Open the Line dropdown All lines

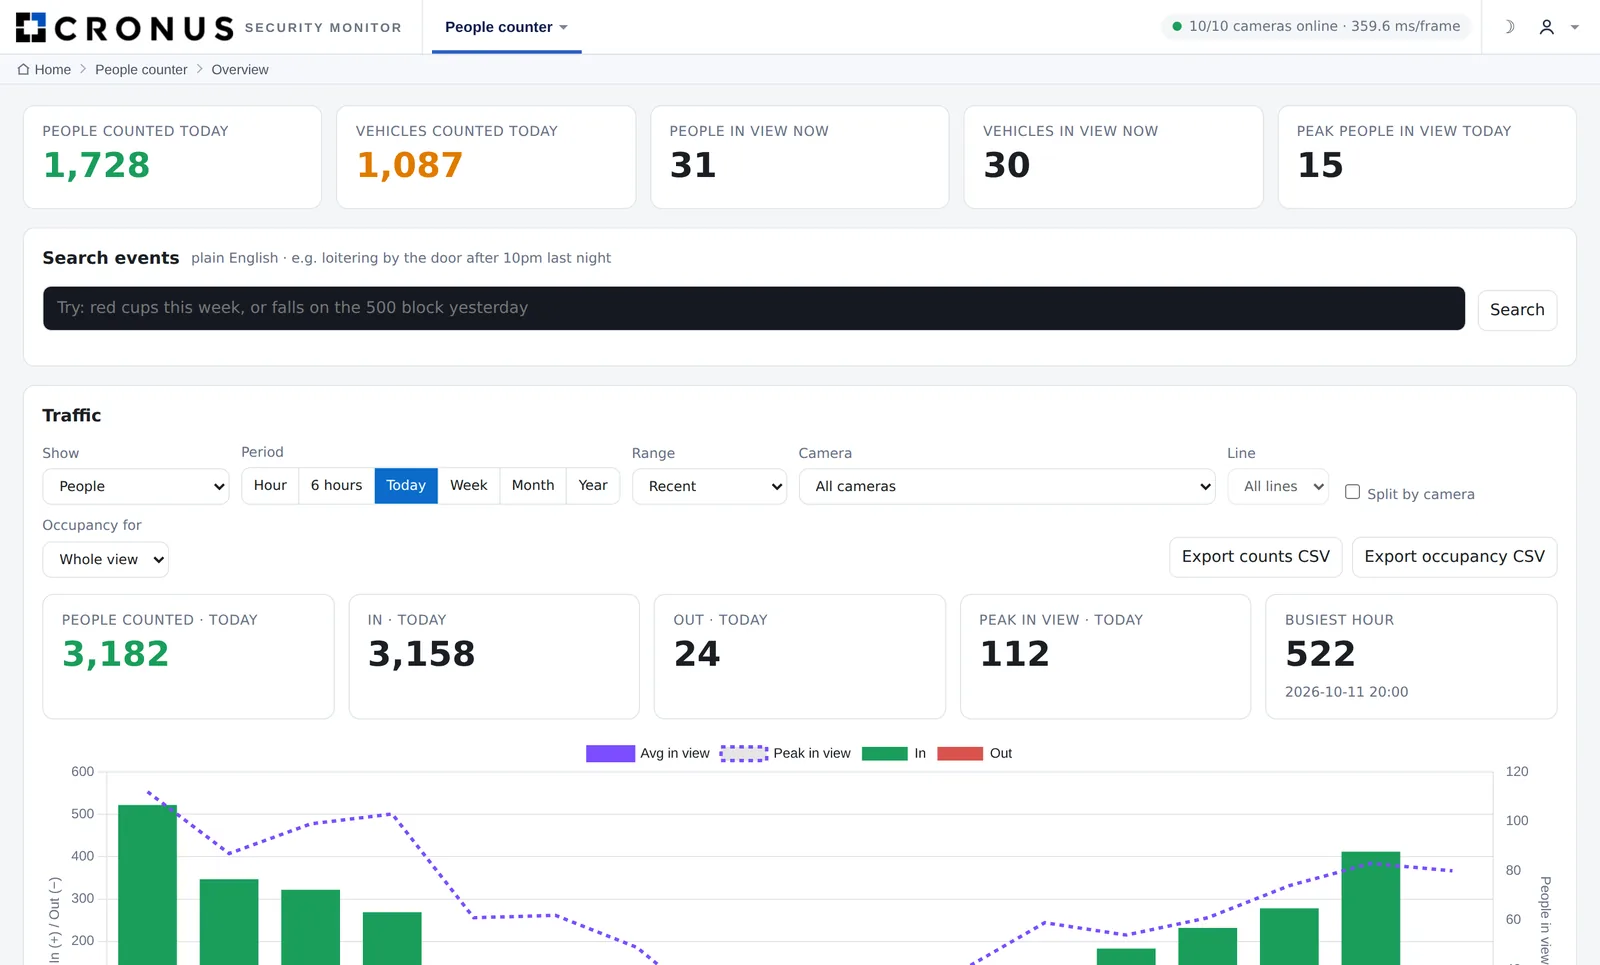(x=1278, y=486)
